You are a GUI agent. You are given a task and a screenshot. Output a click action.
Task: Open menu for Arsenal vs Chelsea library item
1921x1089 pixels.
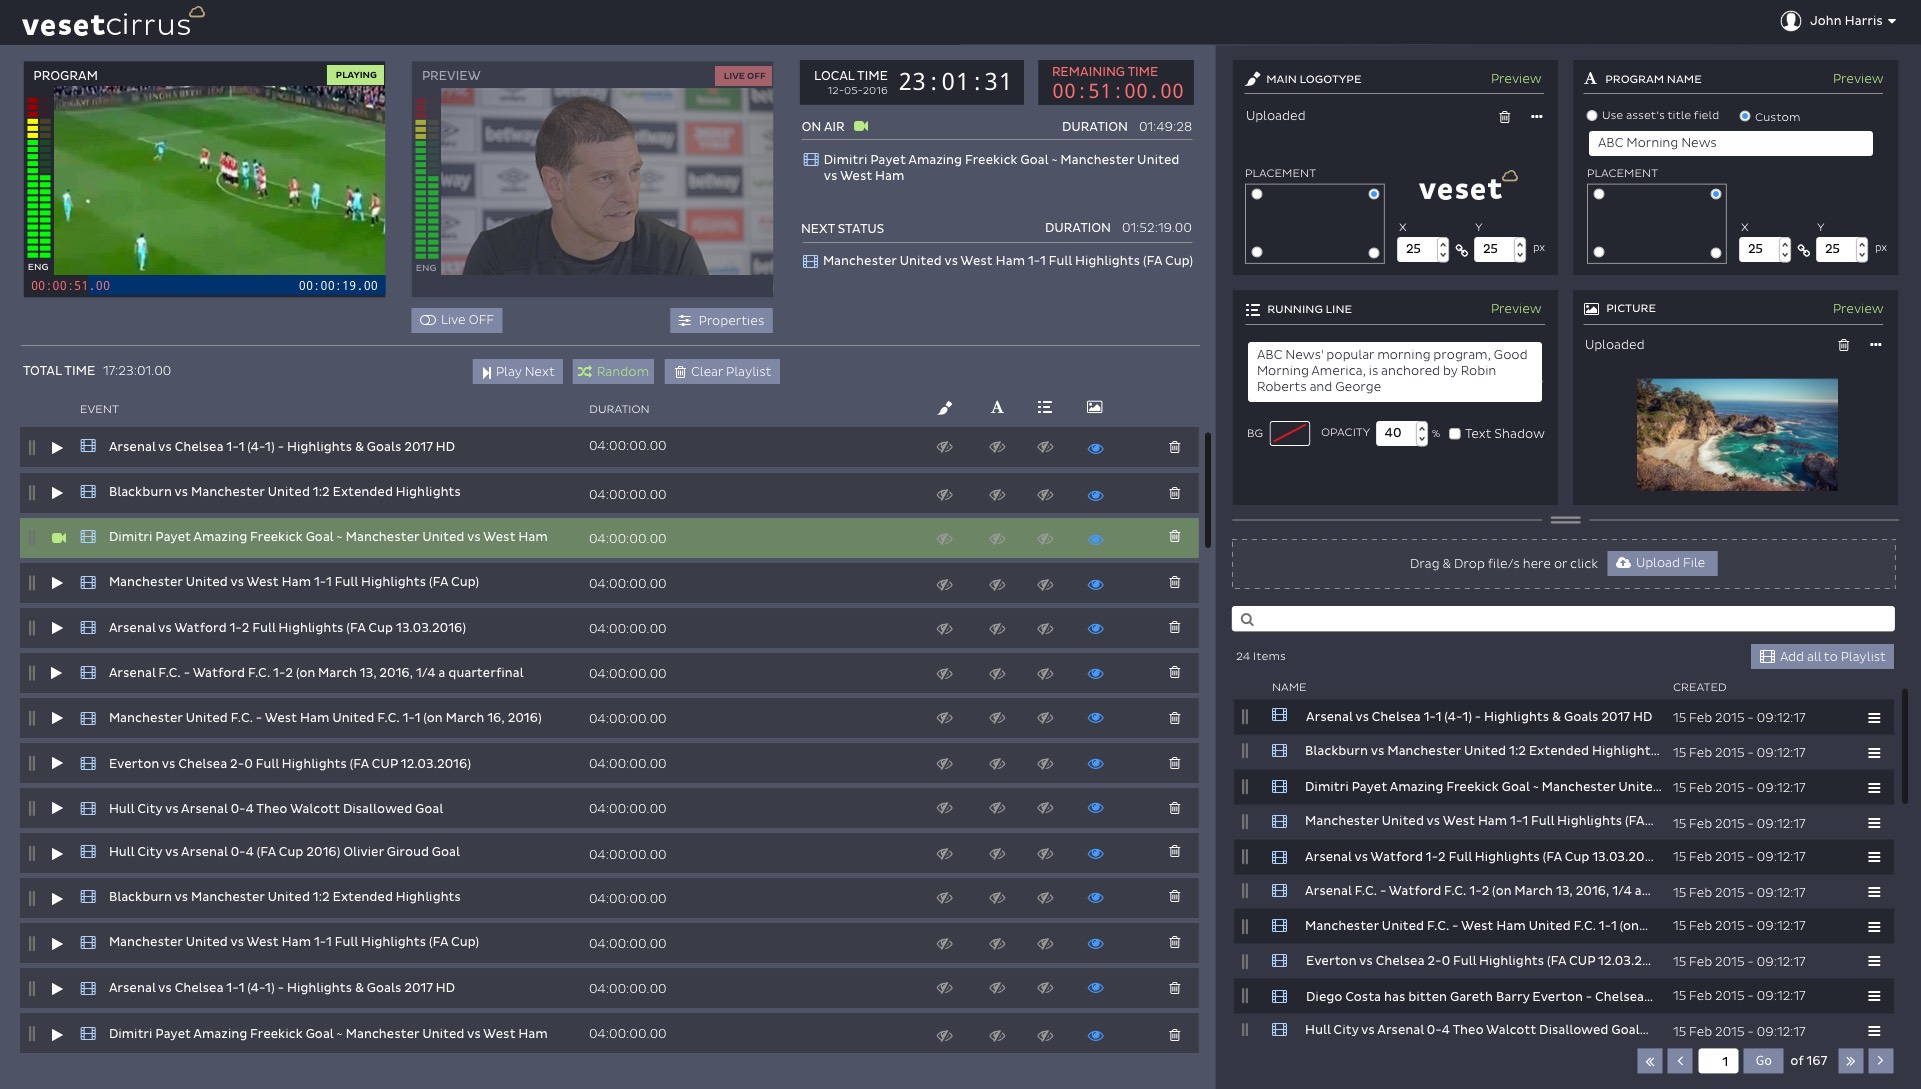1874,718
